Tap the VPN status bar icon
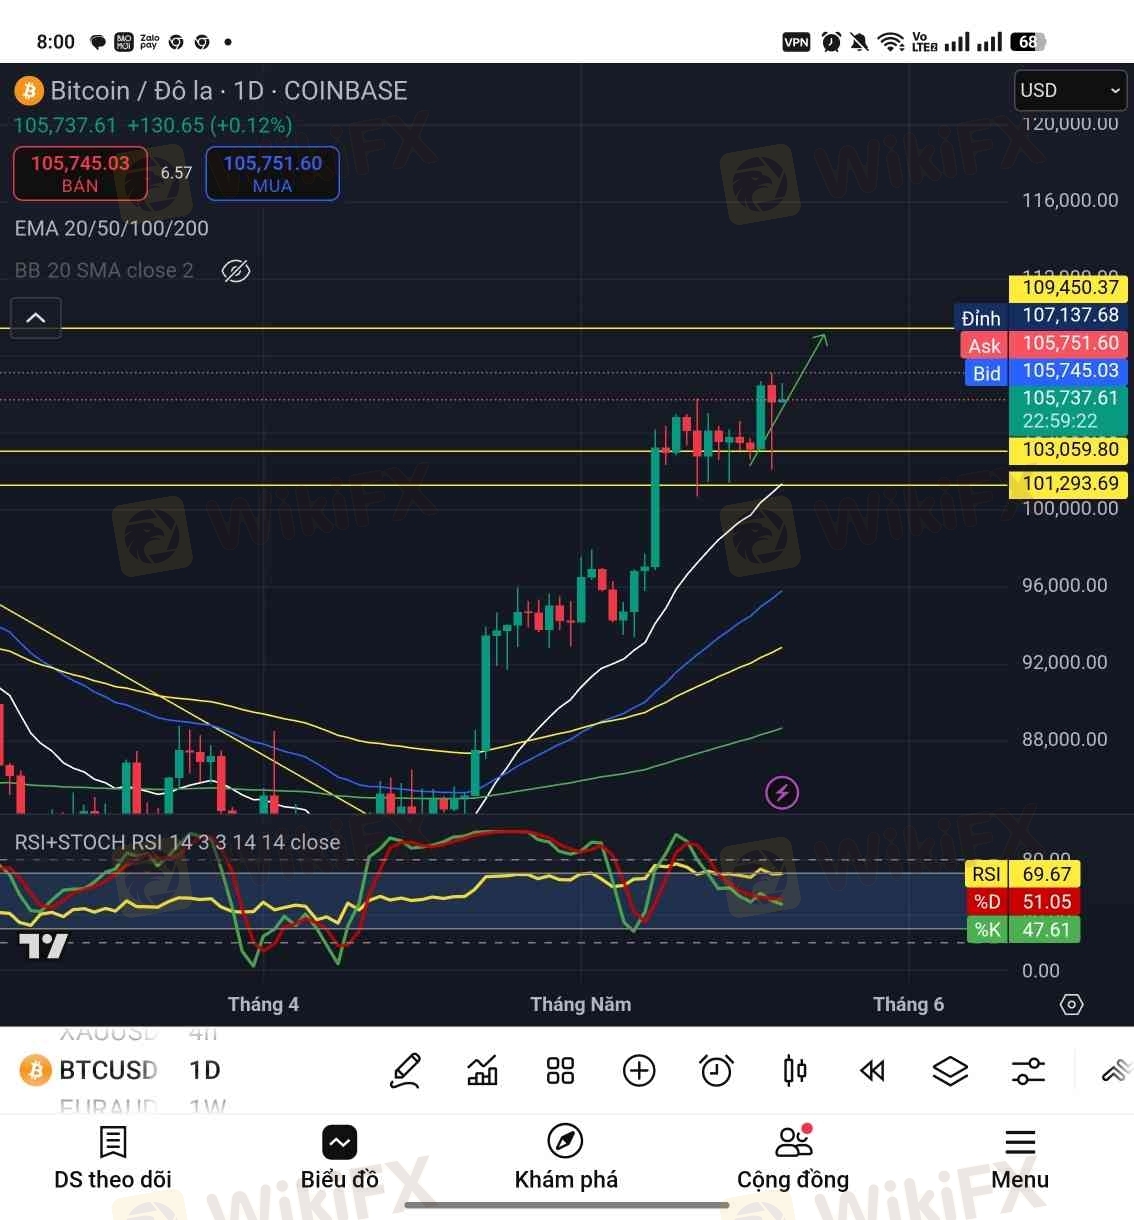This screenshot has width=1134, height=1220. pos(796,42)
